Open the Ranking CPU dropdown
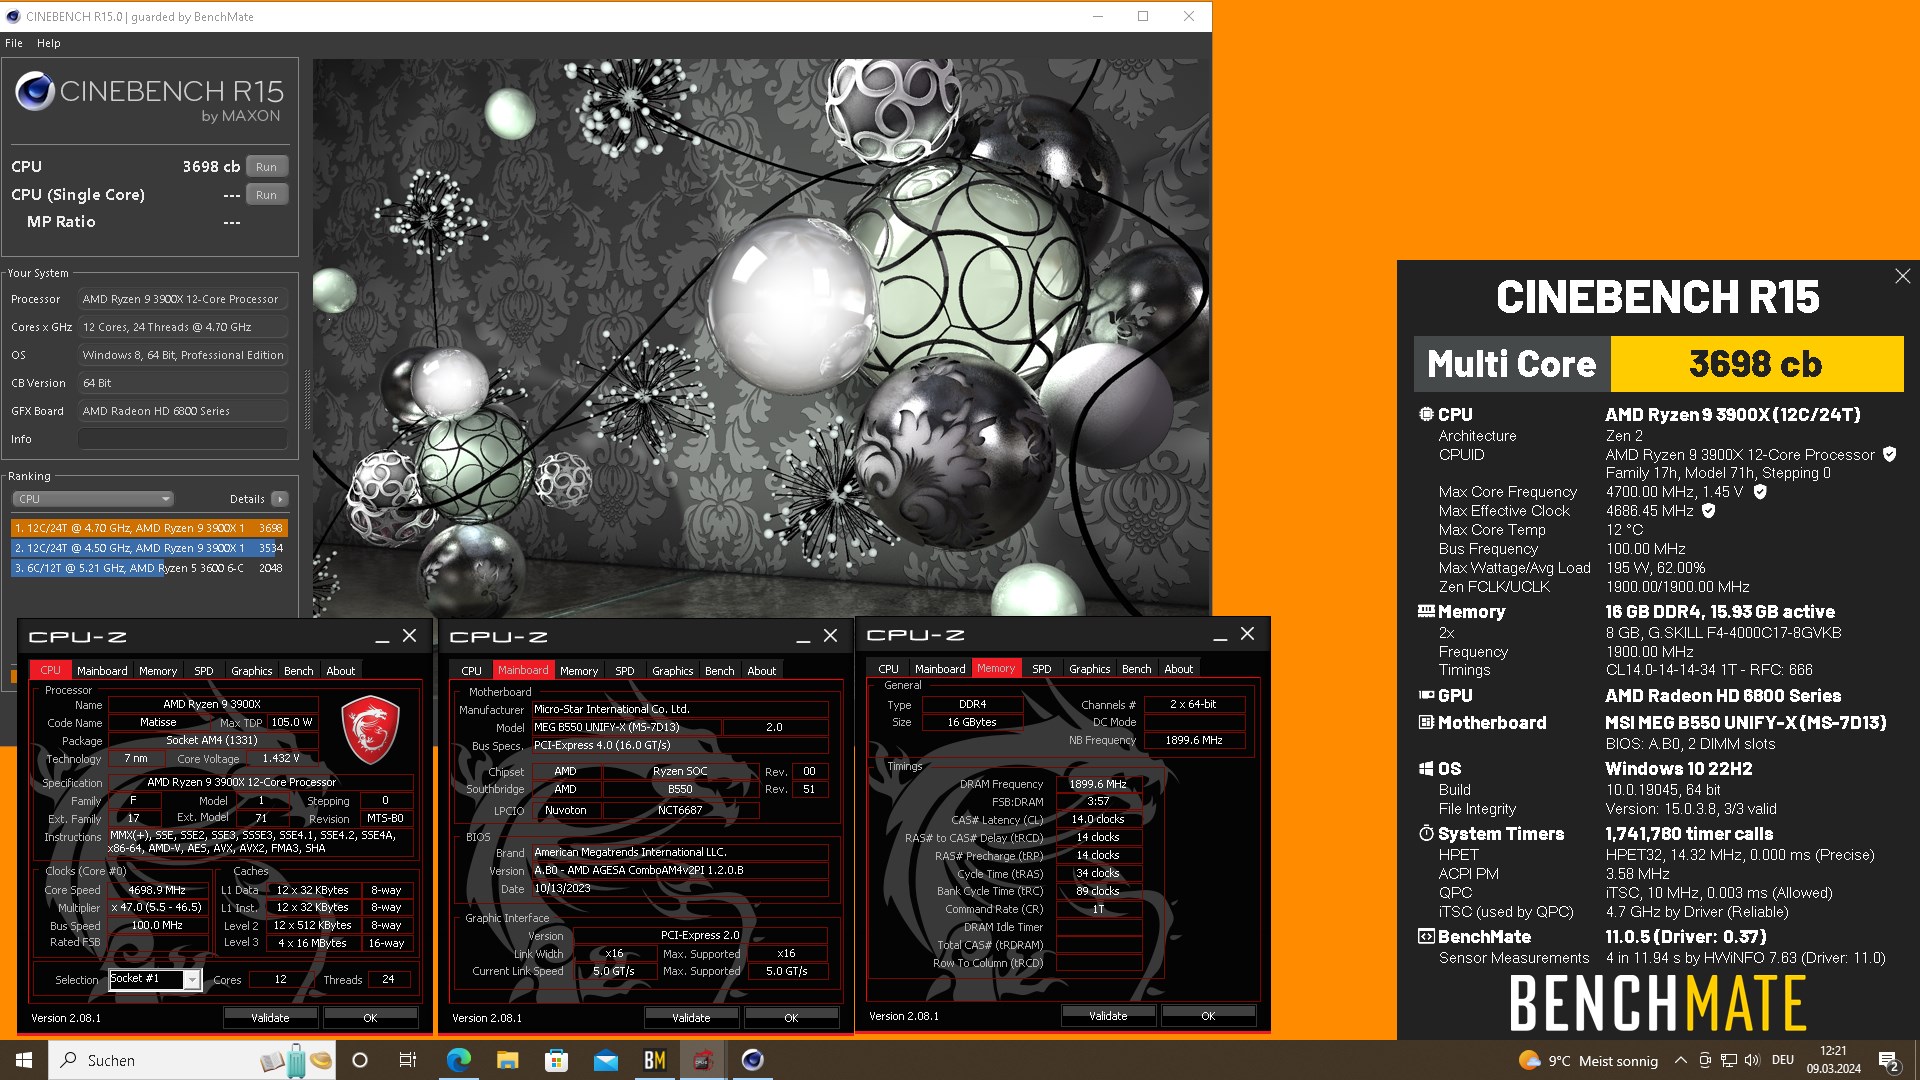1920x1080 pixels. [x=93, y=499]
